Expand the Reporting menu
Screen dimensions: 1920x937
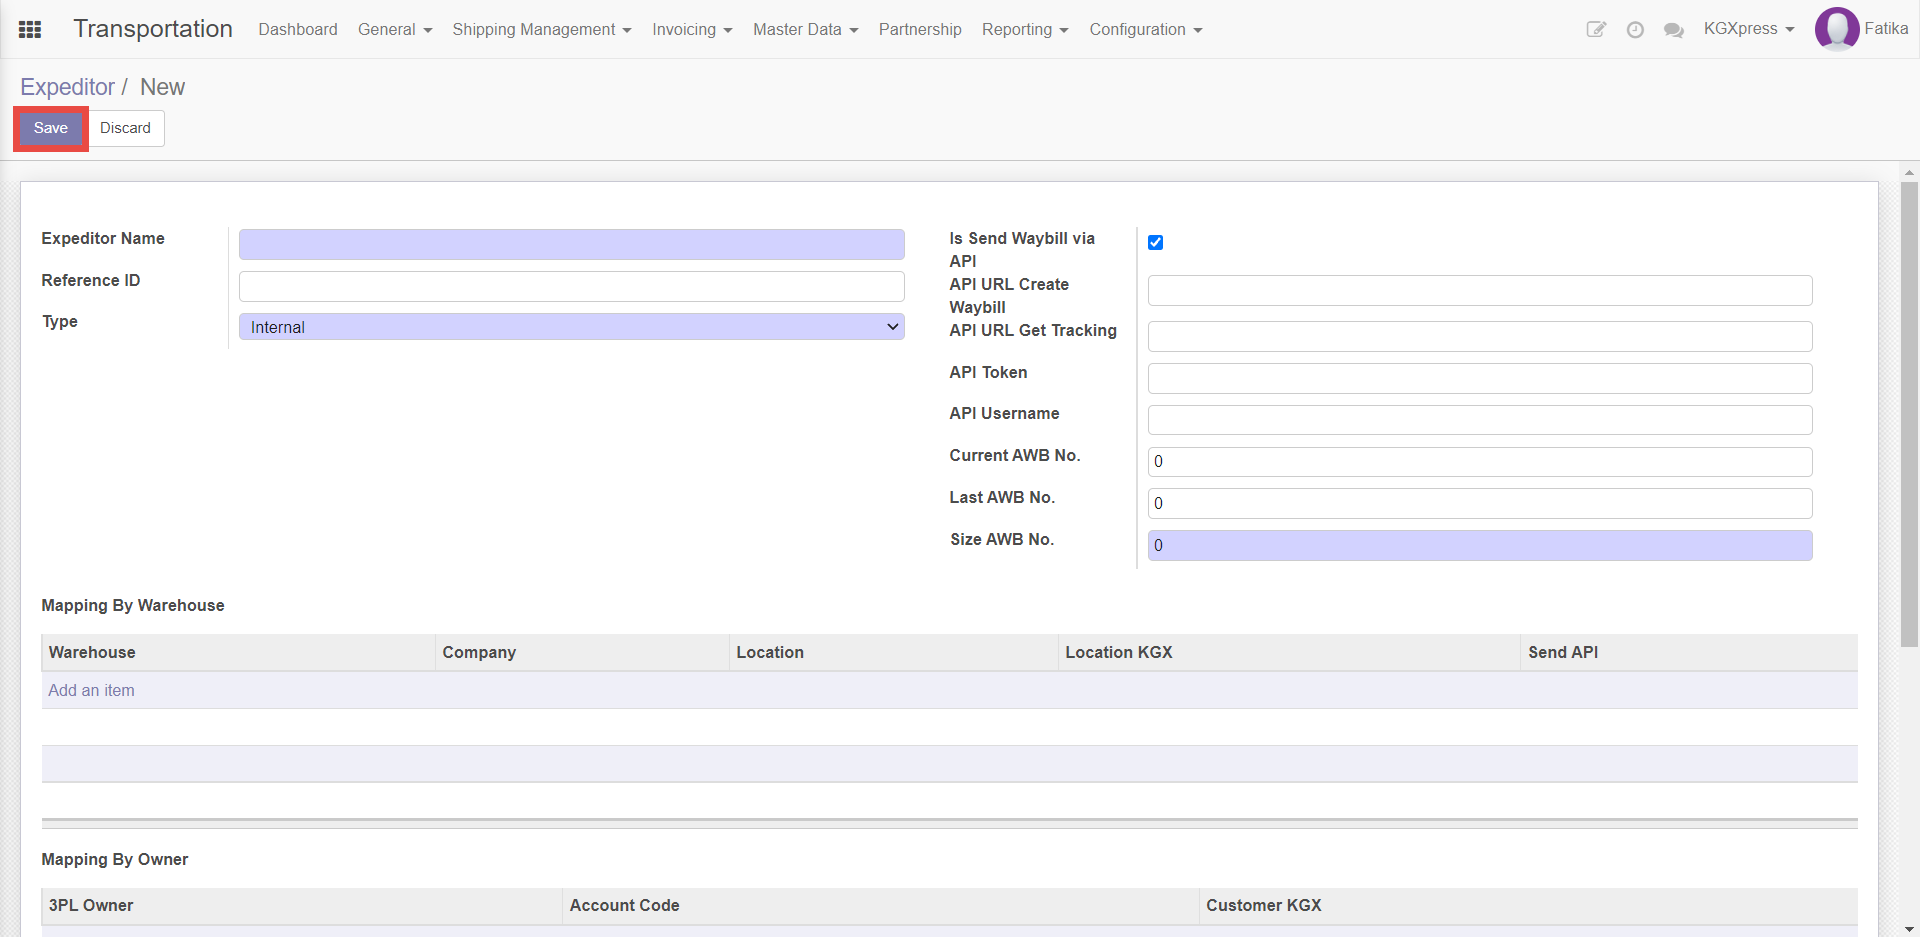tap(1025, 29)
